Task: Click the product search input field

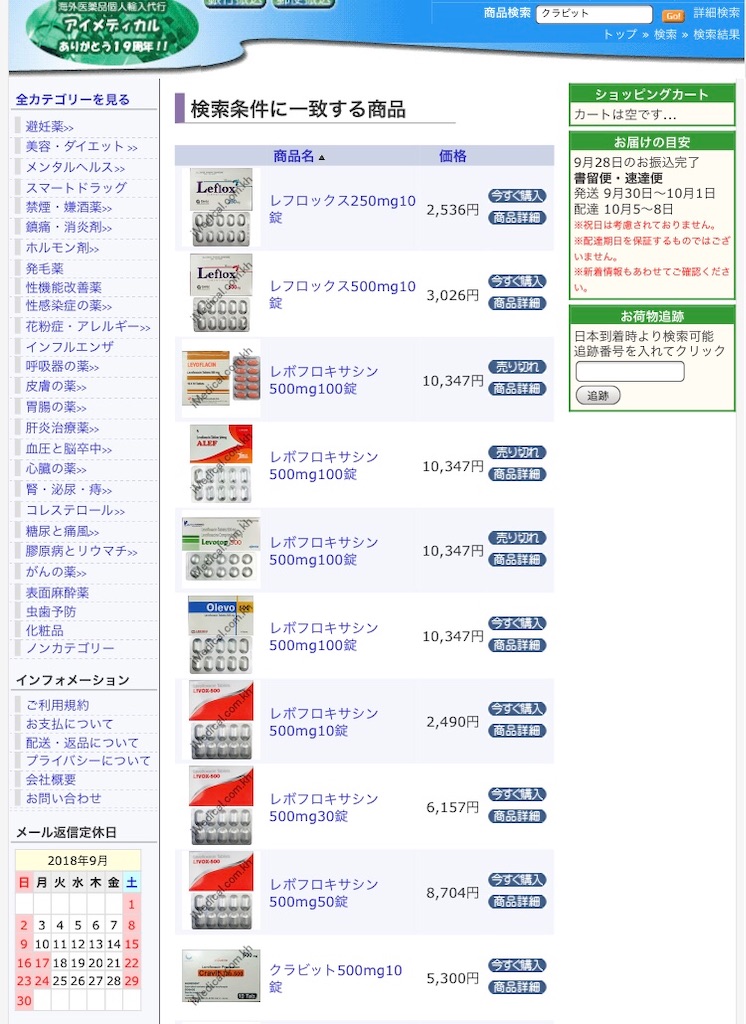Action: coord(594,14)
